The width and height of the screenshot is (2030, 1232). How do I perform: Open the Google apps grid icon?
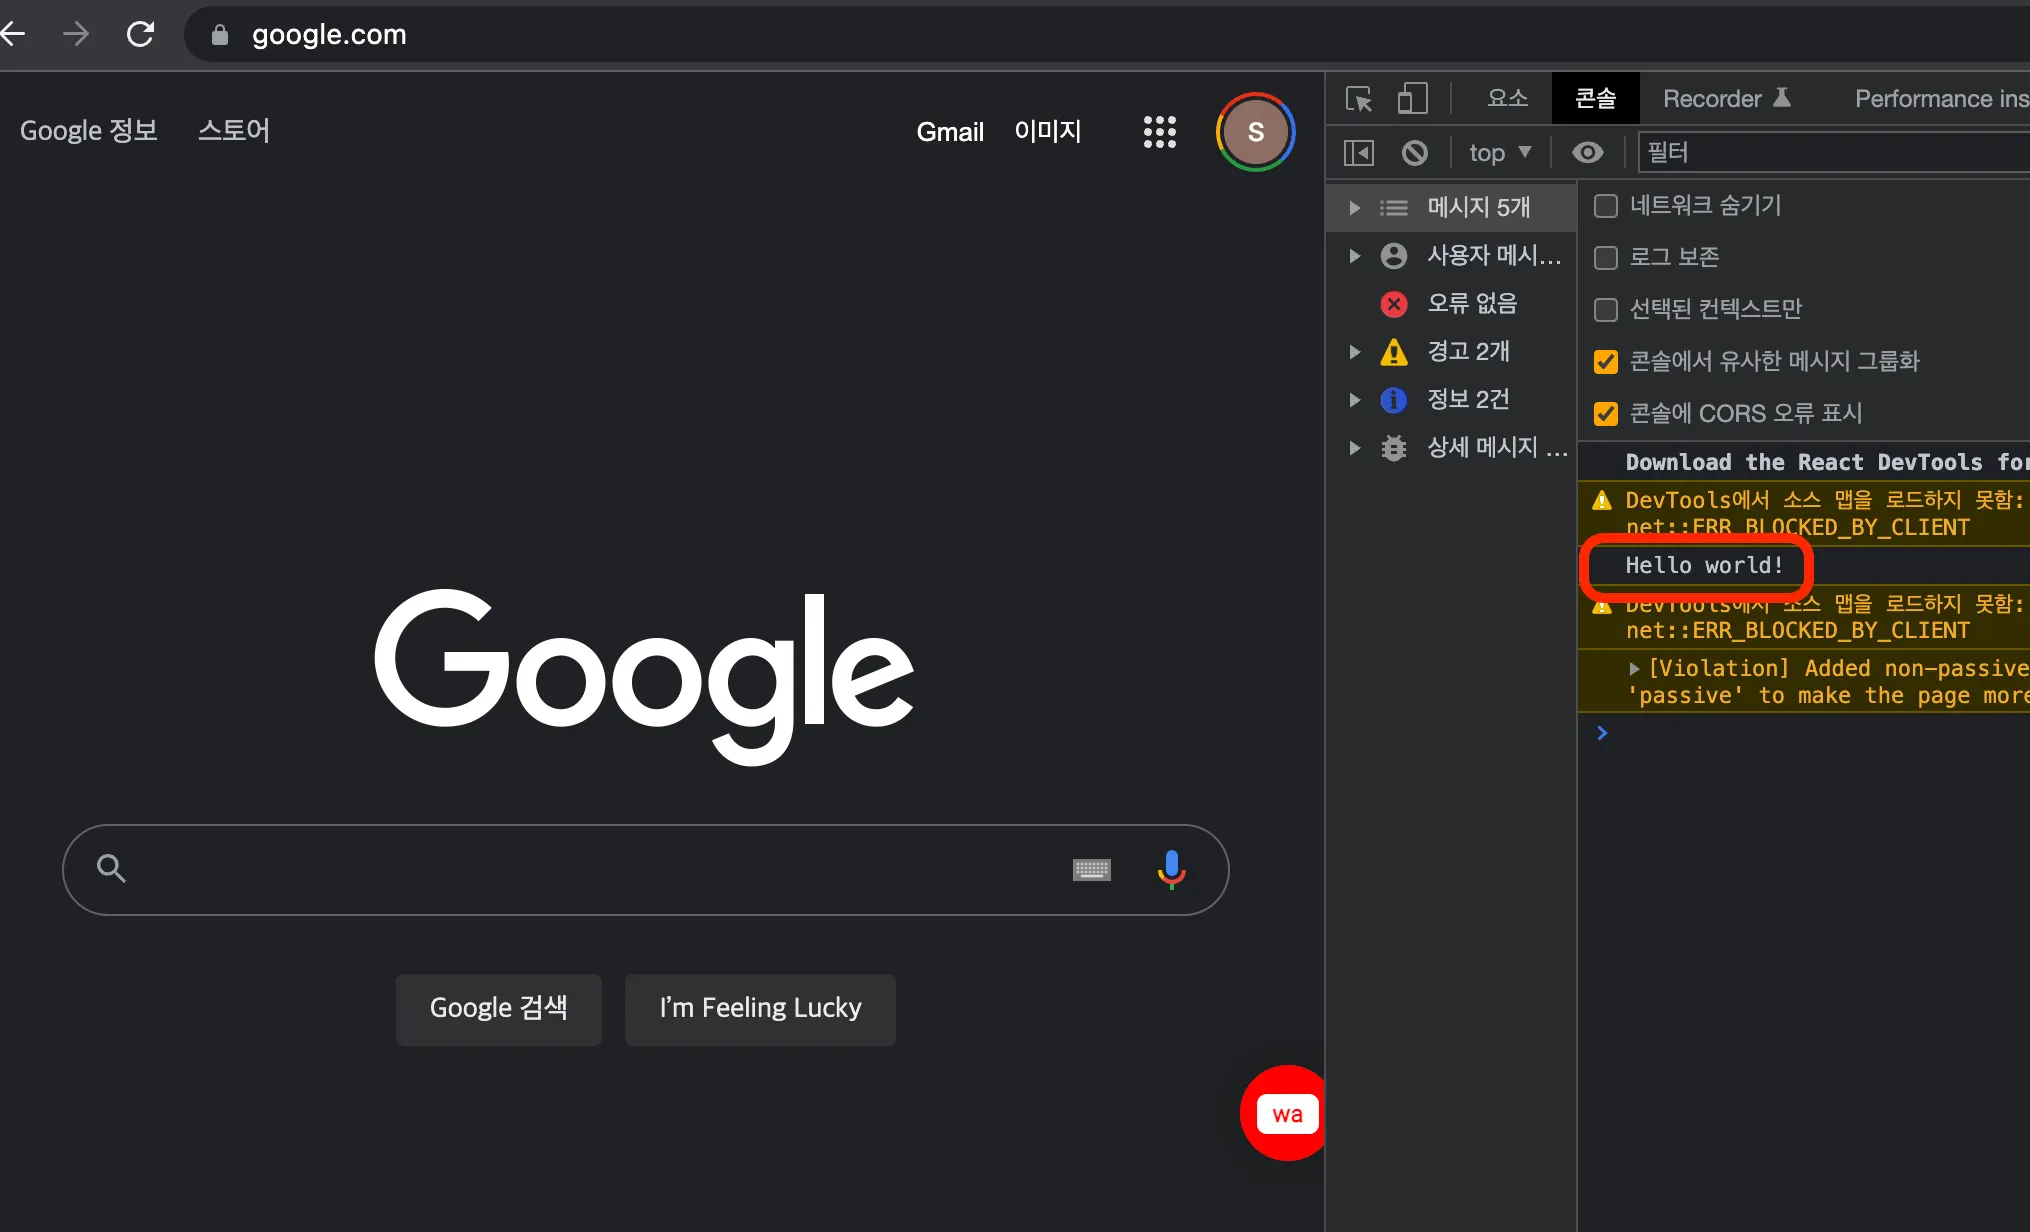click(1159, 131)
